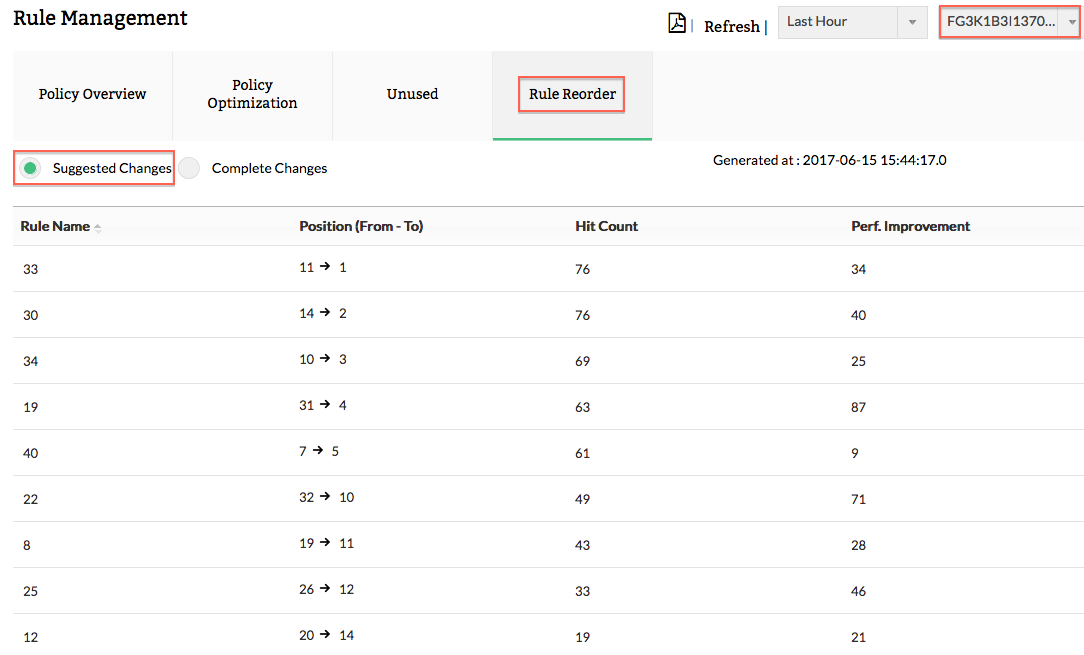
Task: Click the Position (From - To) column header
Action: (361, 226)
